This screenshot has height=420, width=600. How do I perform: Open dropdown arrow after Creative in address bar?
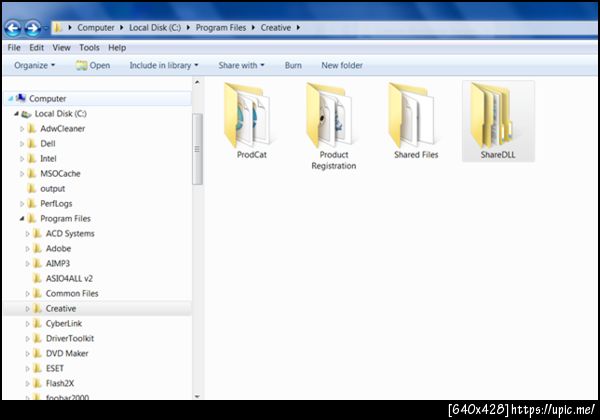(x=298, y=28)
